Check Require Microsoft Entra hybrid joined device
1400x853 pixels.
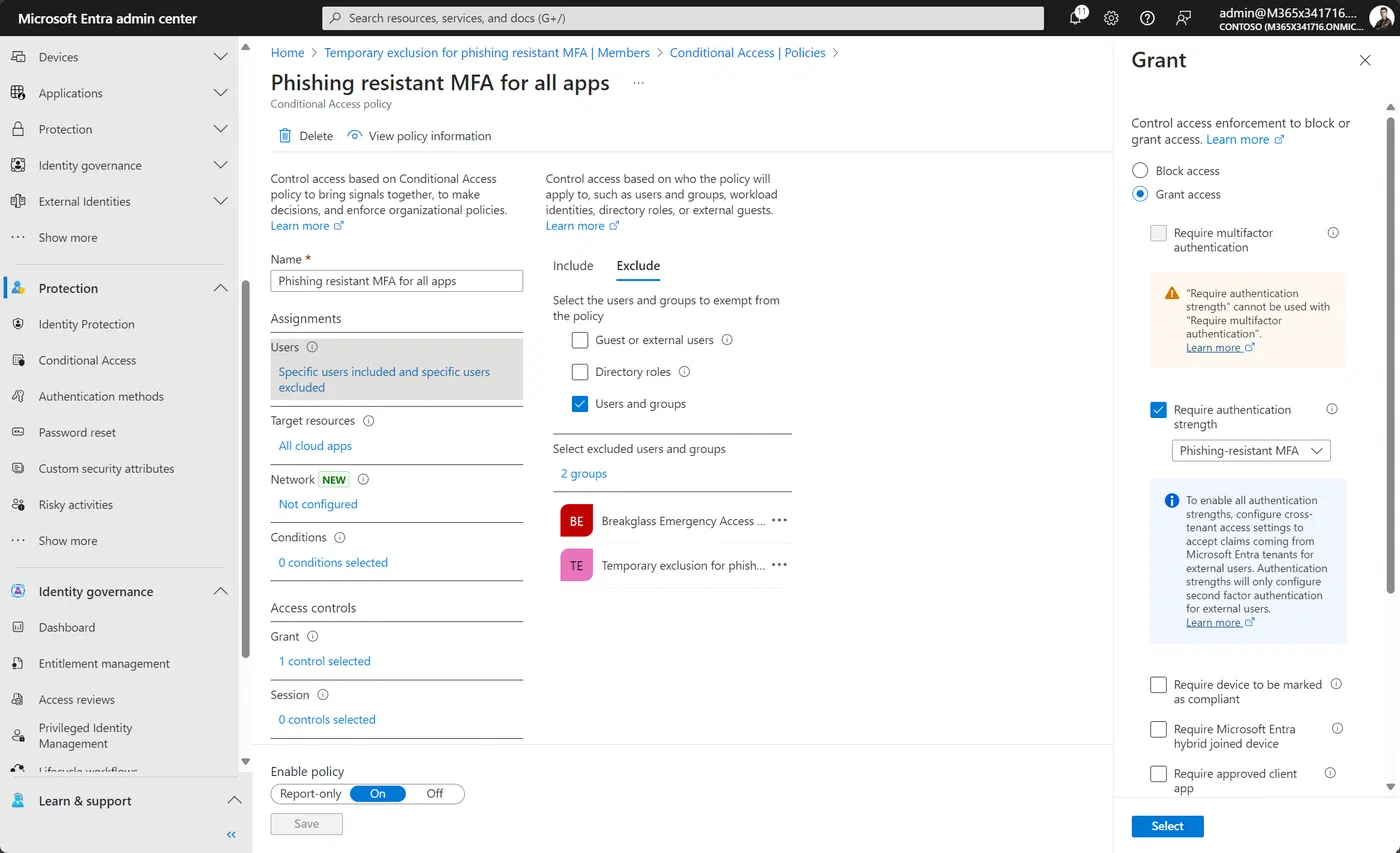1158,729
